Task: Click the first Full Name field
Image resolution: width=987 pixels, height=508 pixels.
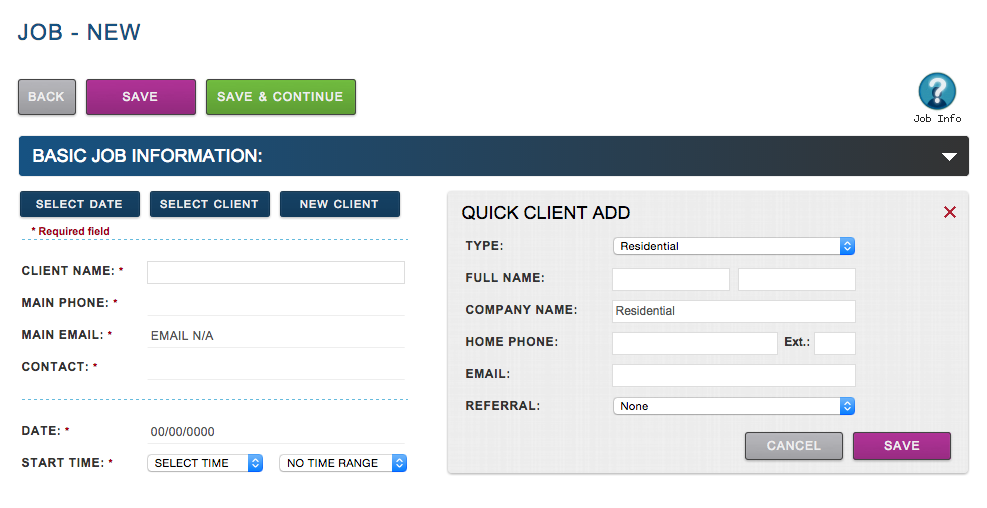Action: click(670, 279)
